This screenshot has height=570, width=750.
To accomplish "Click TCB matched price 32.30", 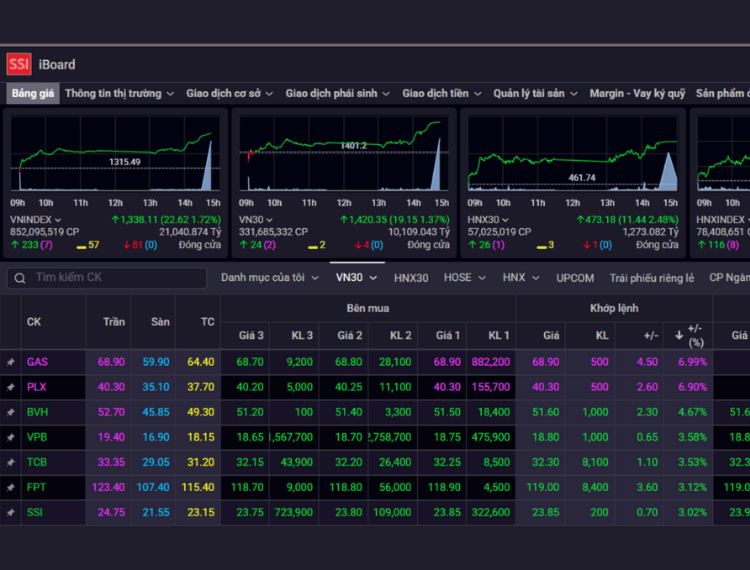I will [545, 462].
